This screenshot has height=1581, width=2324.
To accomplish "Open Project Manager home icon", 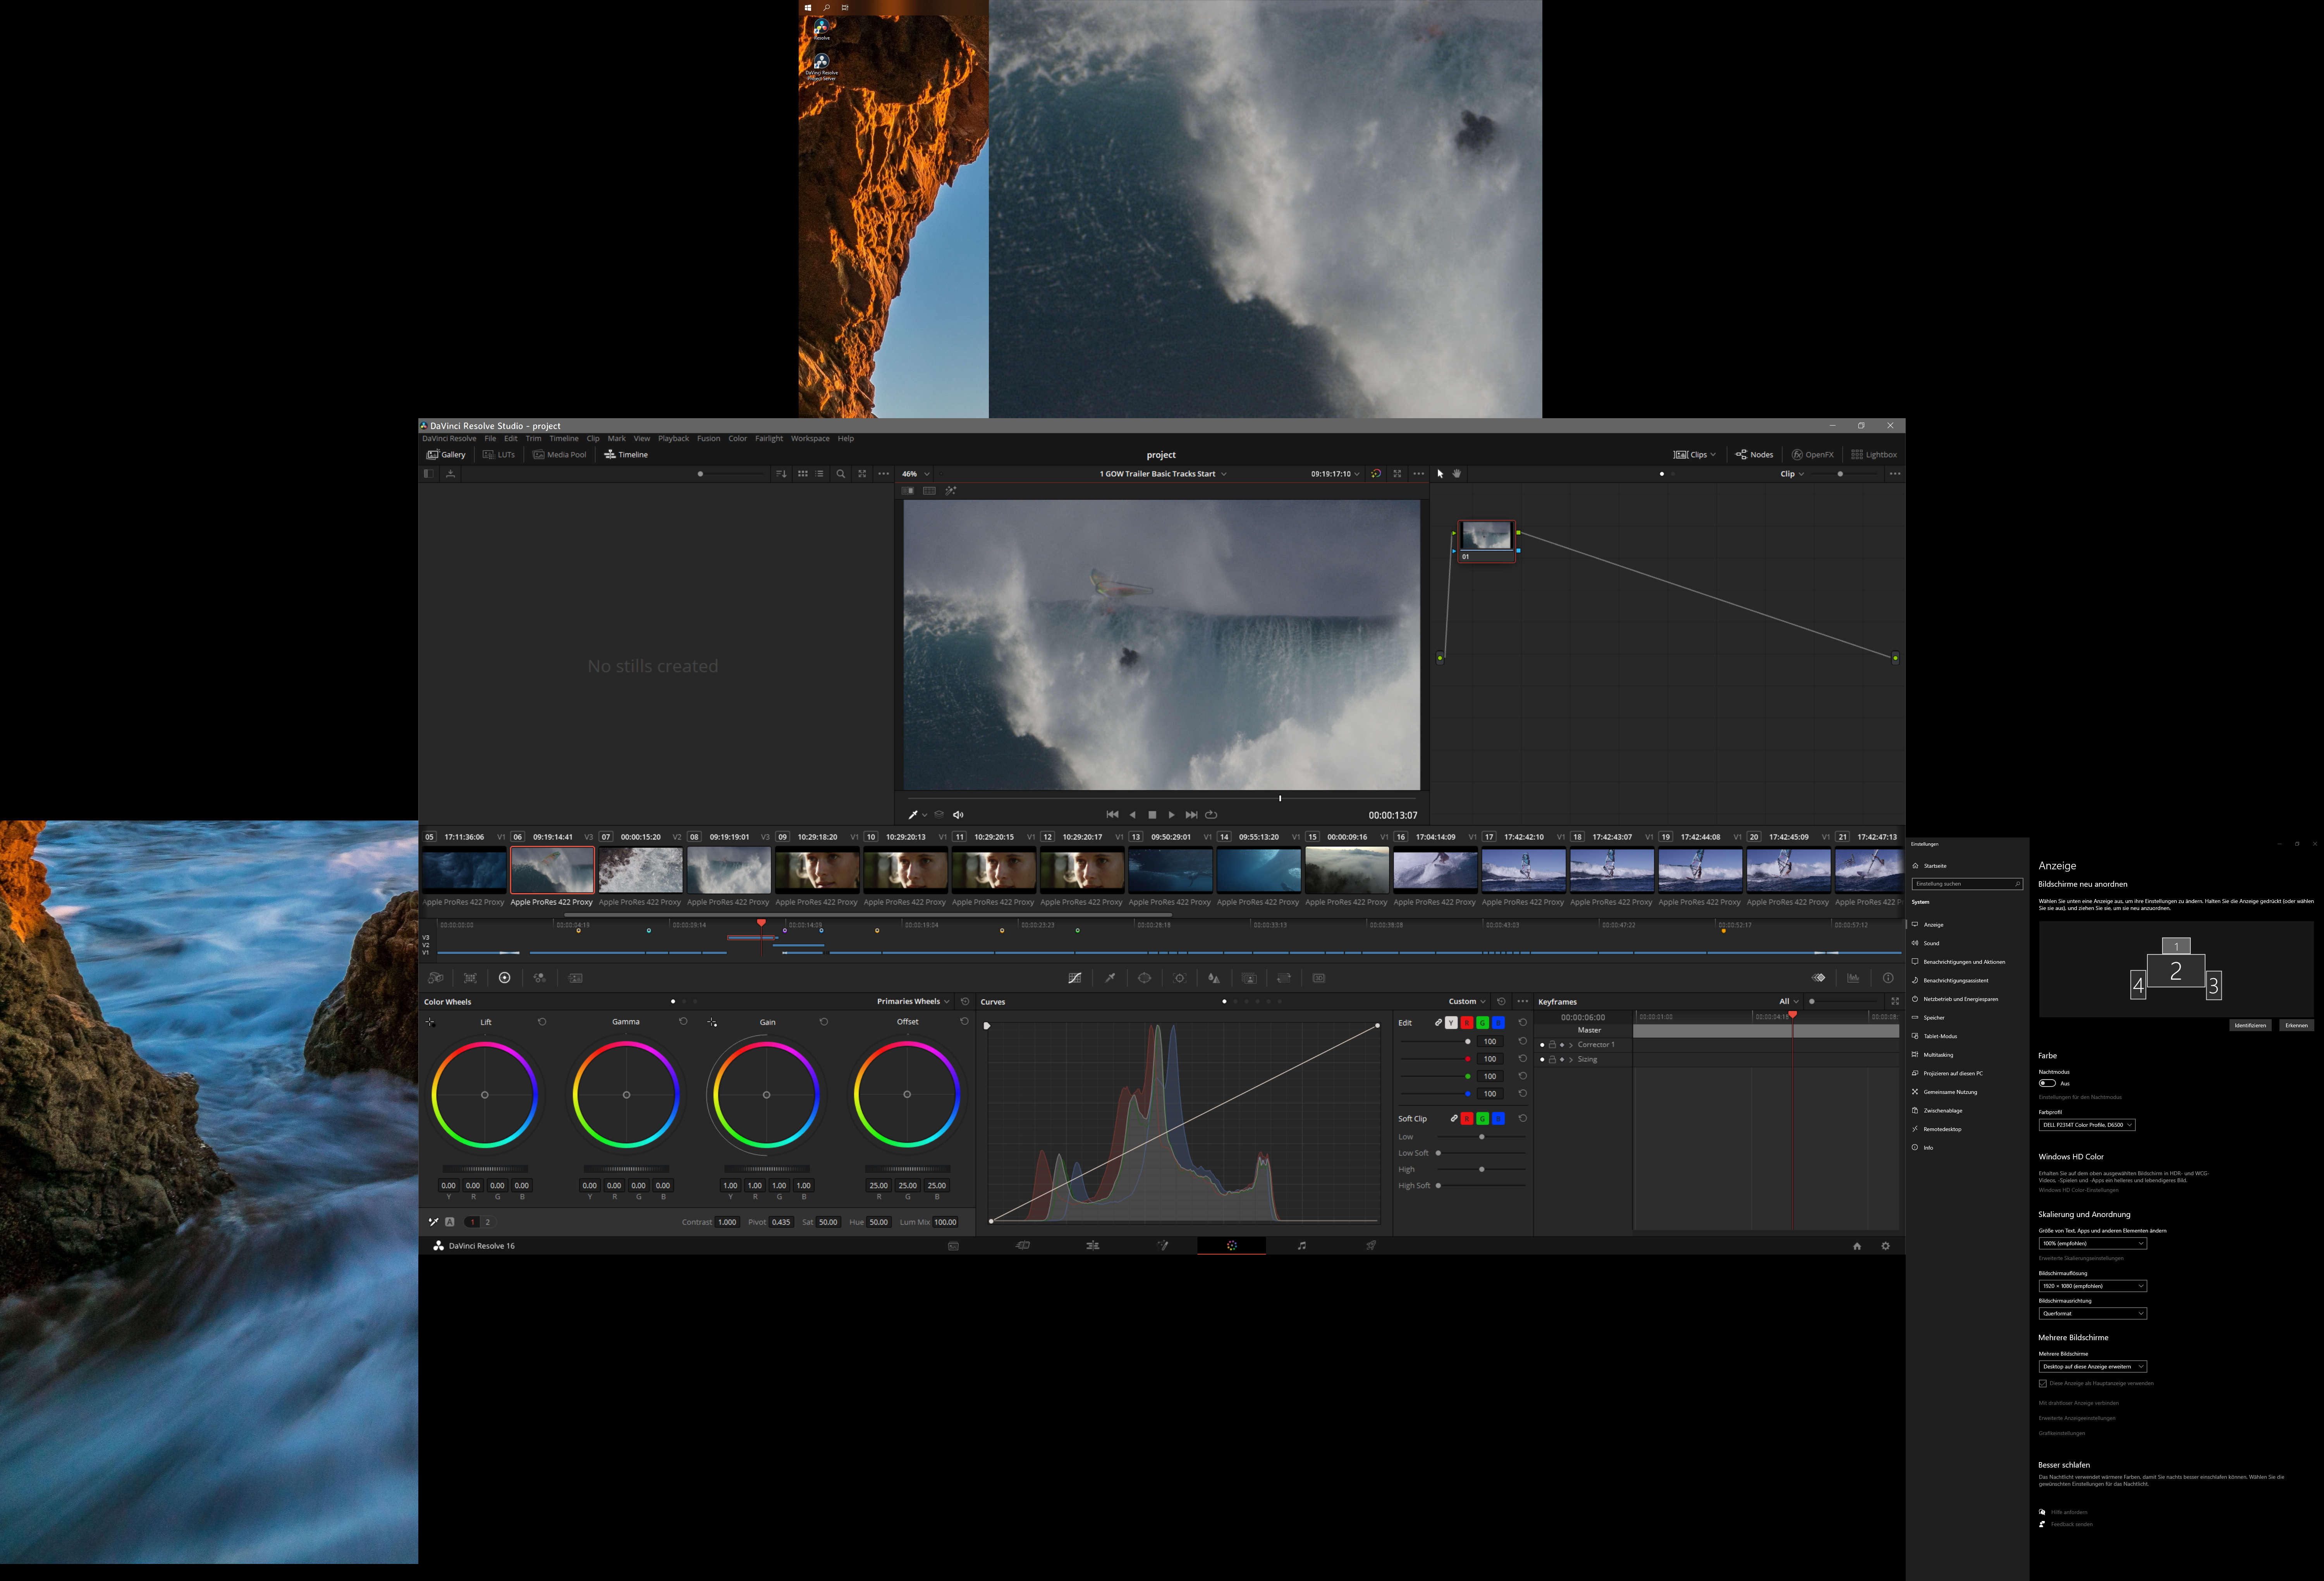I will [1857, 1246].
